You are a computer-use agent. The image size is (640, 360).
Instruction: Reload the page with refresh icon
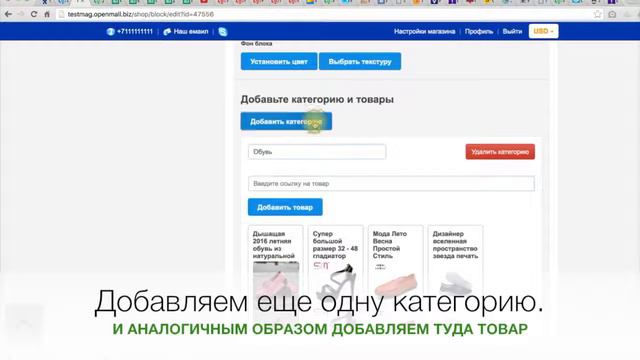(34, 14)
